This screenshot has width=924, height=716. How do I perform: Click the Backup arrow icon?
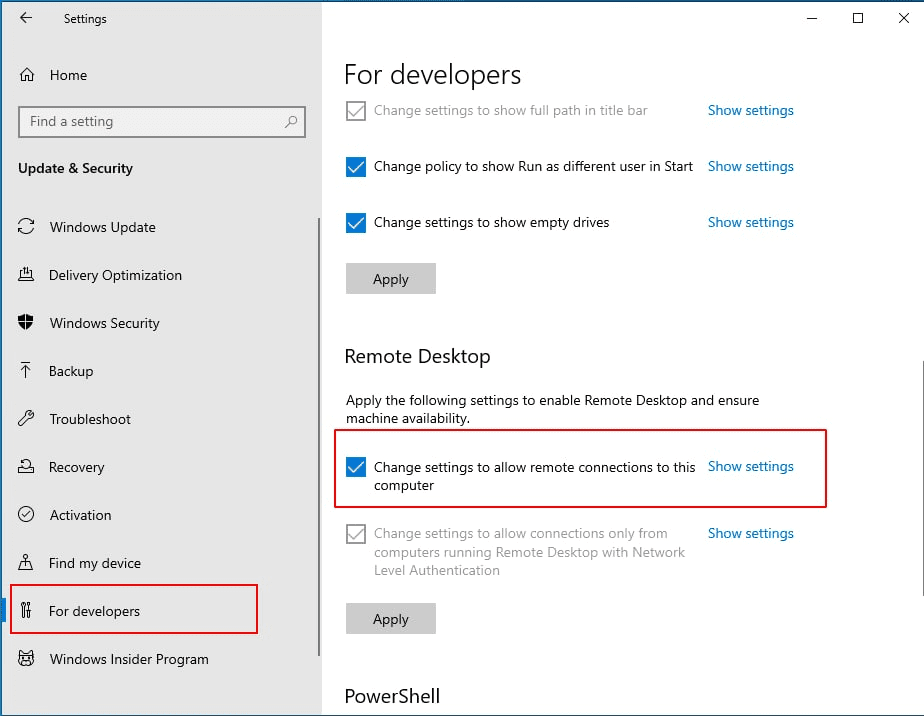point(26,370)
